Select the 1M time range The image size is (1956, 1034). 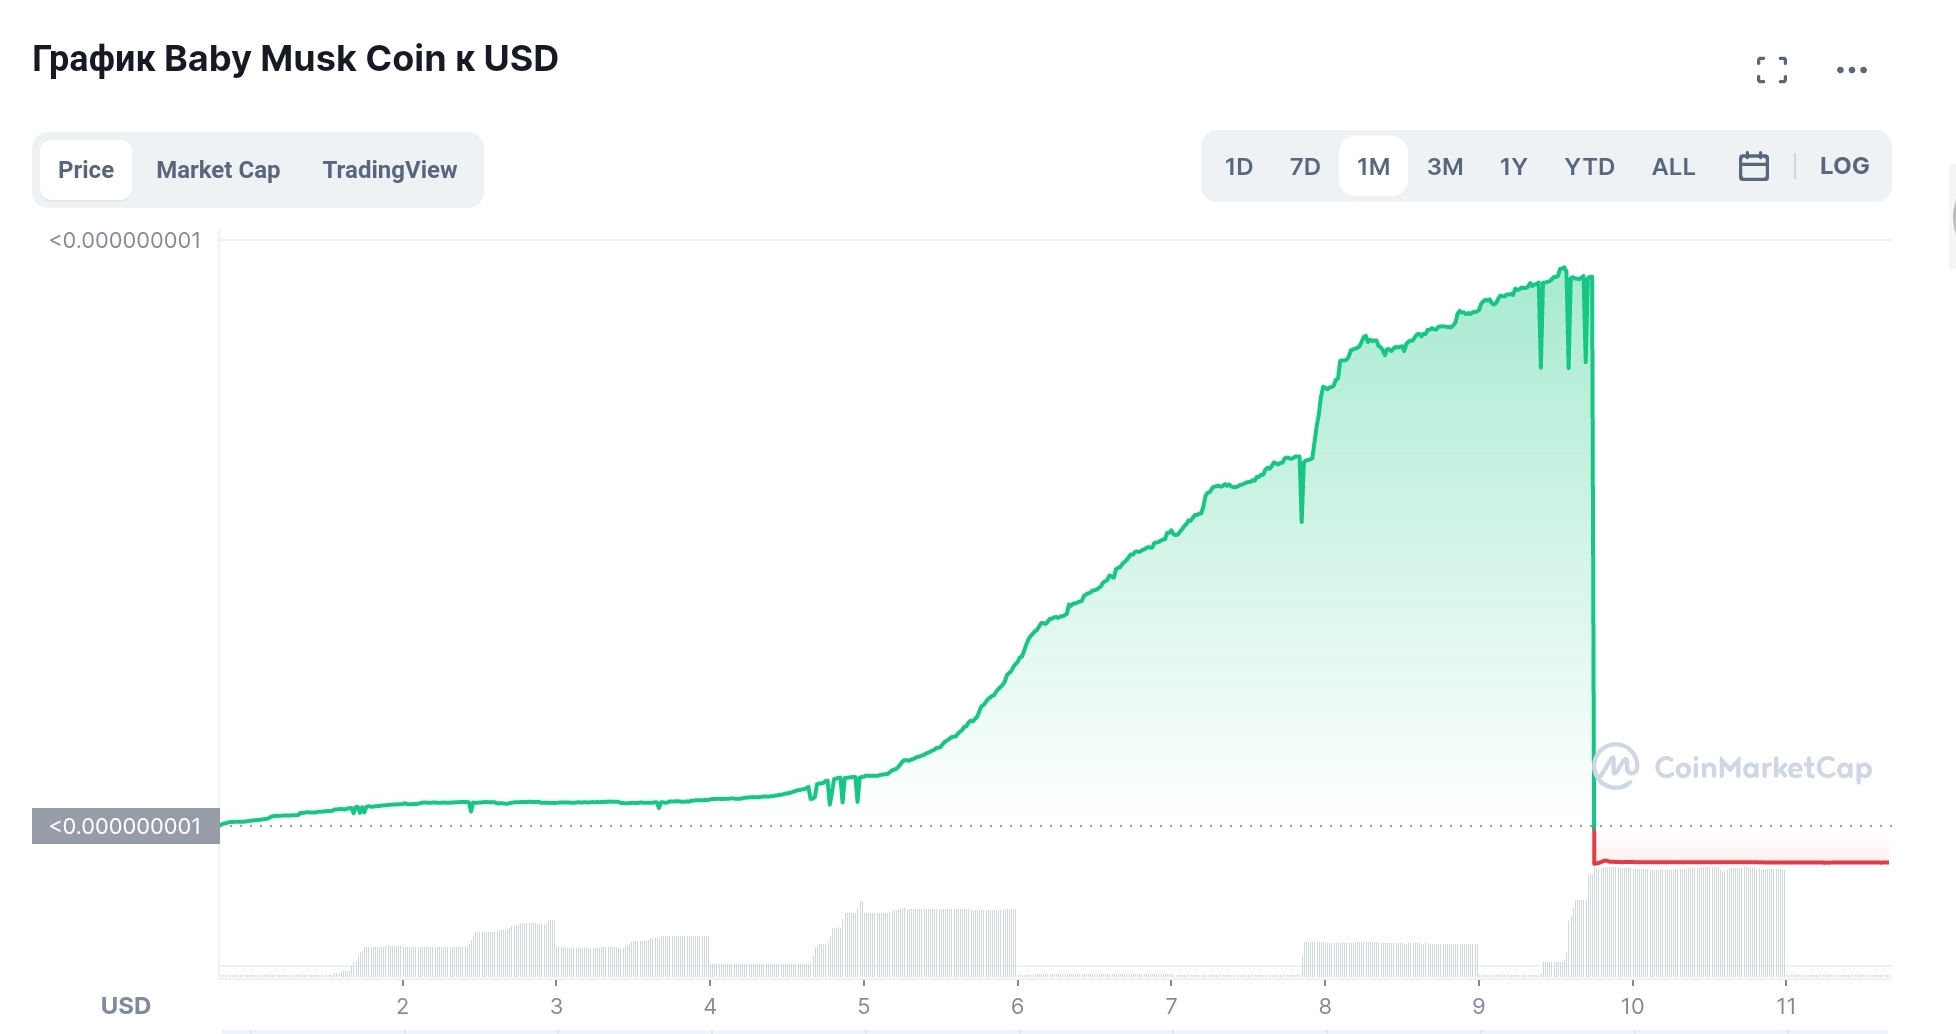tap(1373, 166)
